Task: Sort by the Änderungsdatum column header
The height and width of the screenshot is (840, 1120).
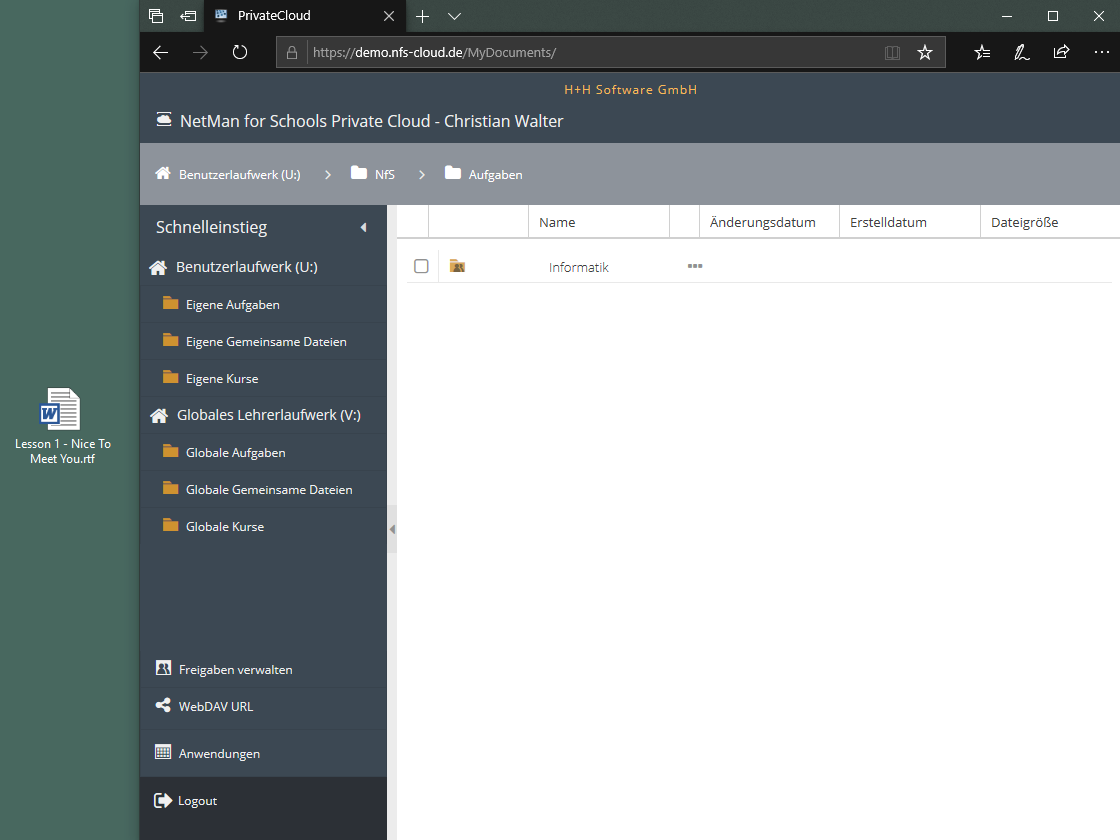Action: point(762,222)
